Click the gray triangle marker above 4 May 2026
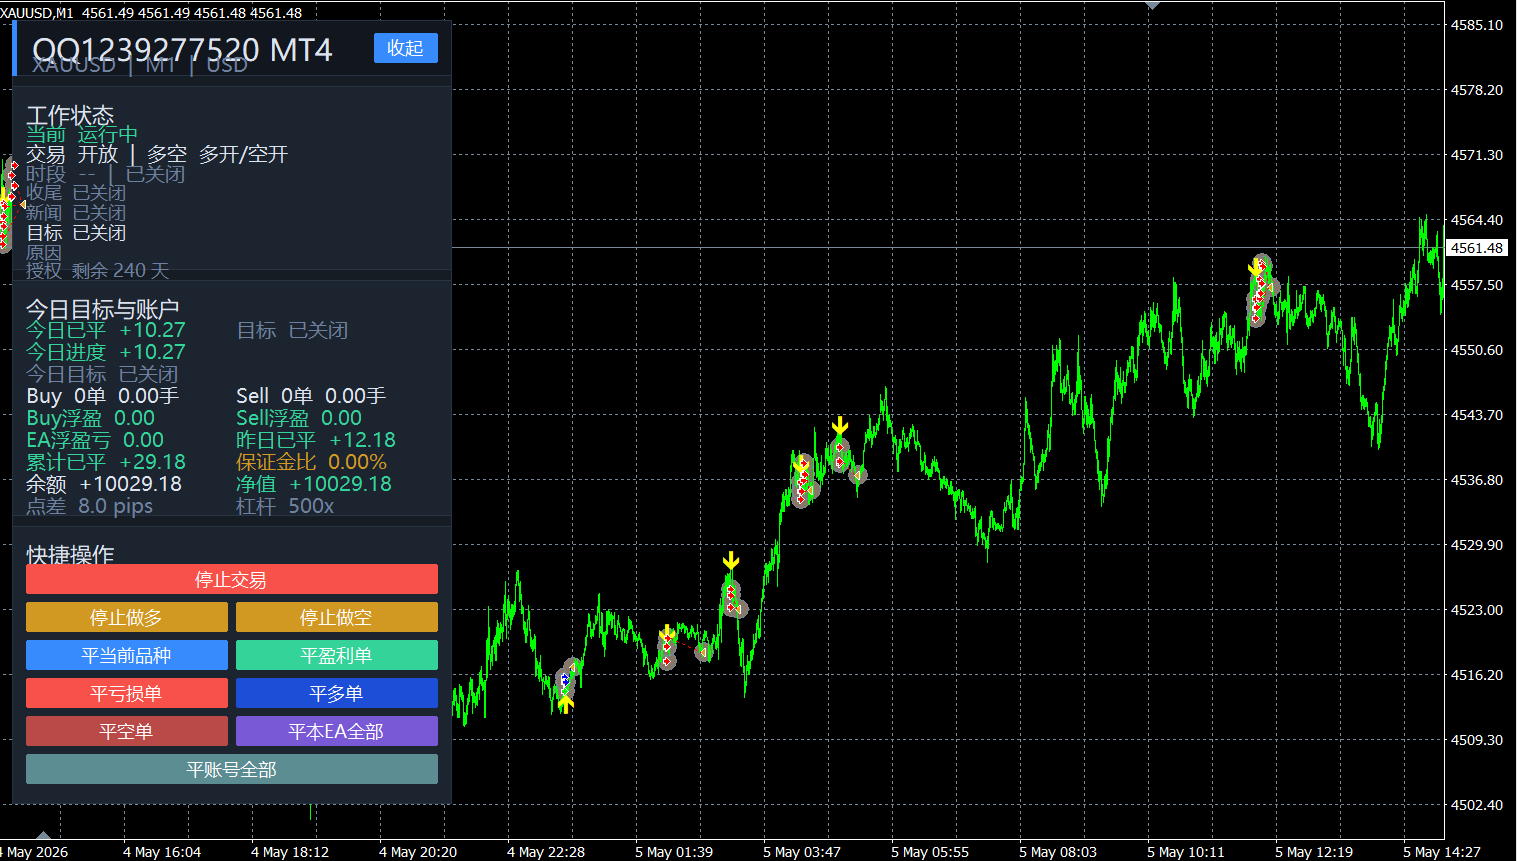Screen dimensions: 1517x861 (43, 835)
